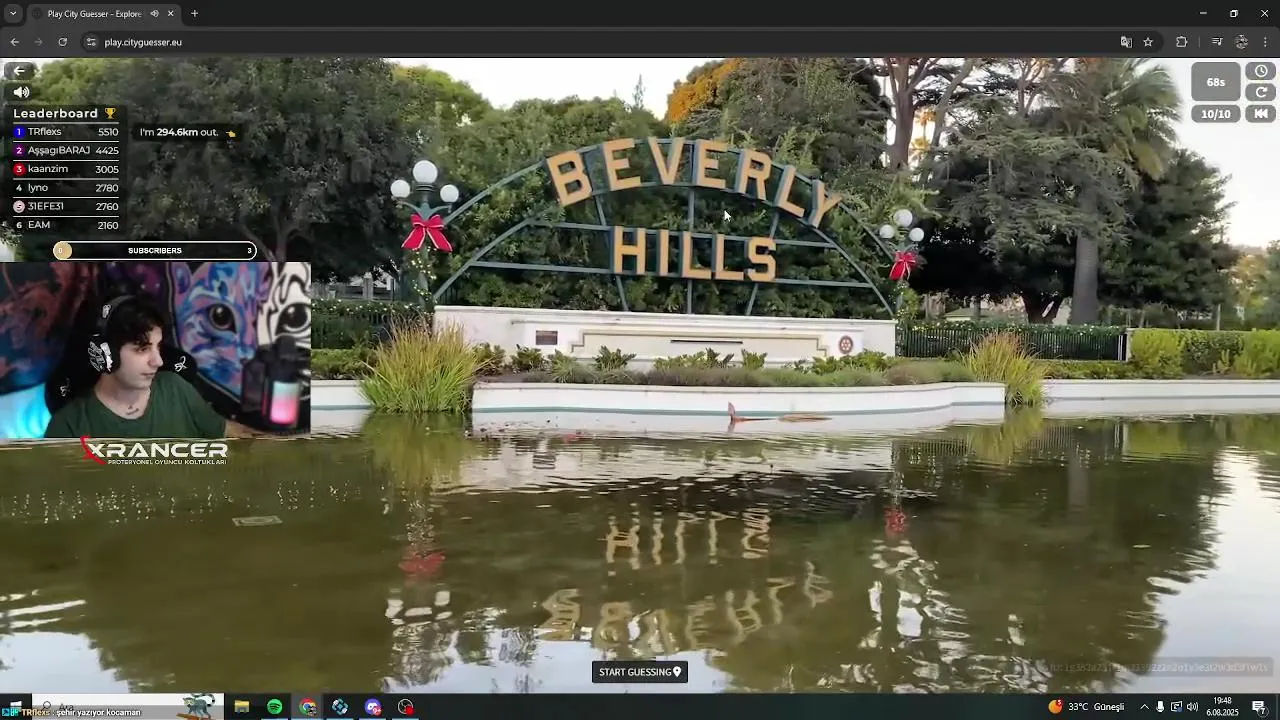Screen dimensions: 1280x720
Task: Open Chrome from taskbar
Action: (308, 707)
